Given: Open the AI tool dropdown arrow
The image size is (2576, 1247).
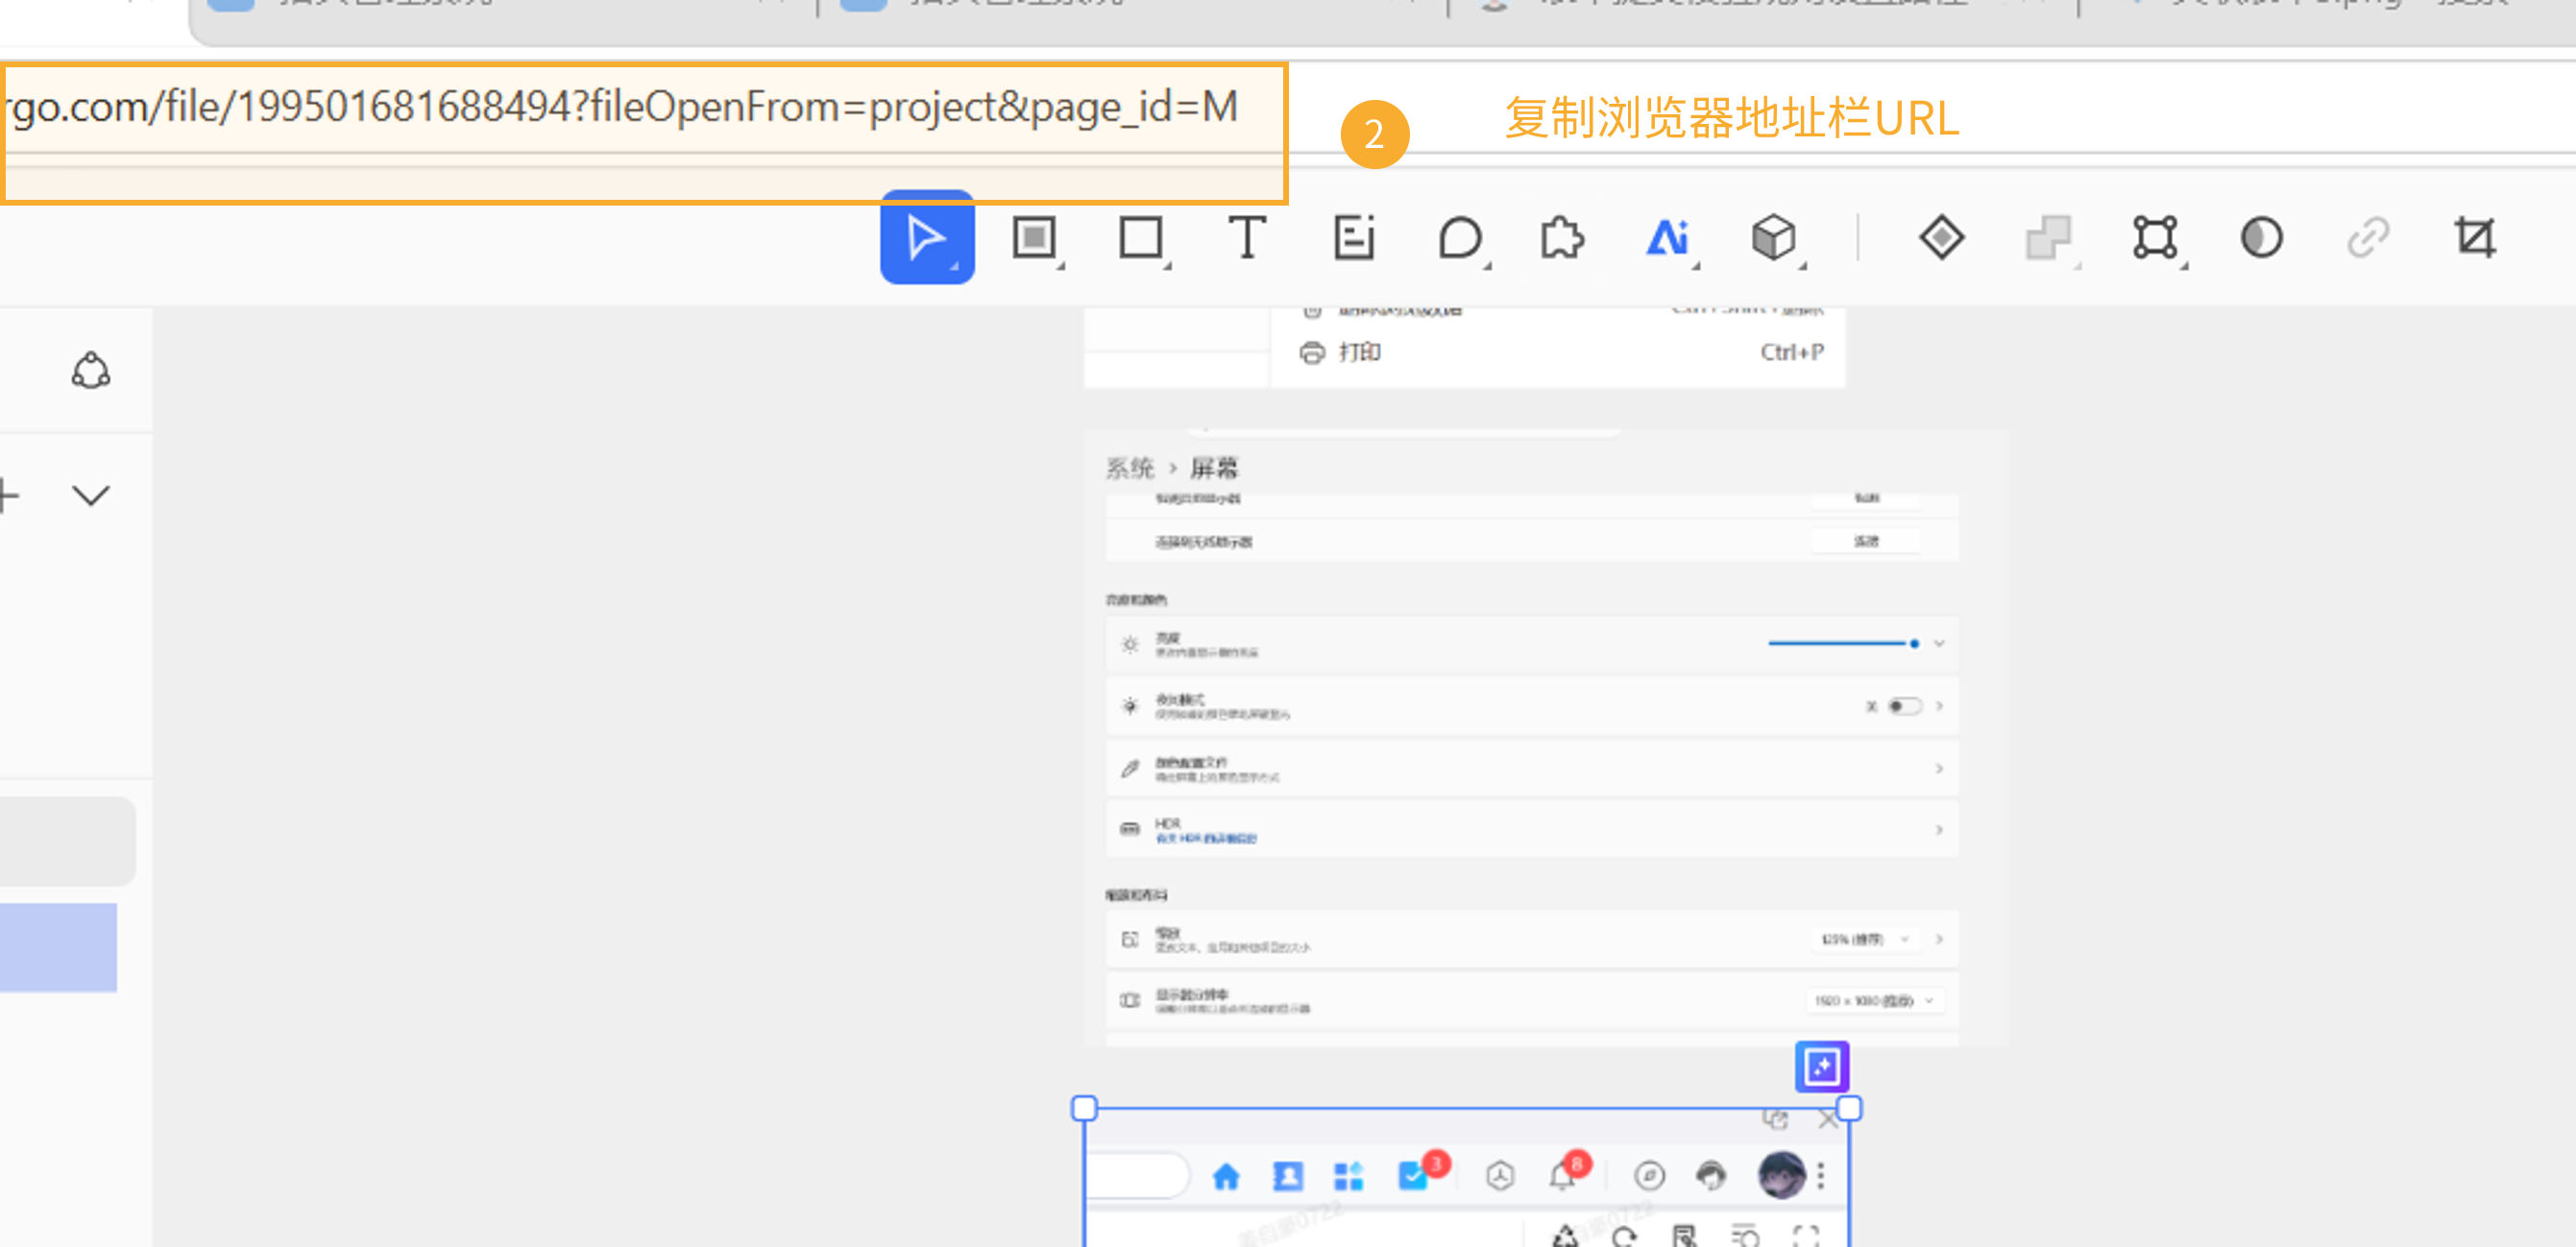Looking at the screenshot, I should point(1695,266).
